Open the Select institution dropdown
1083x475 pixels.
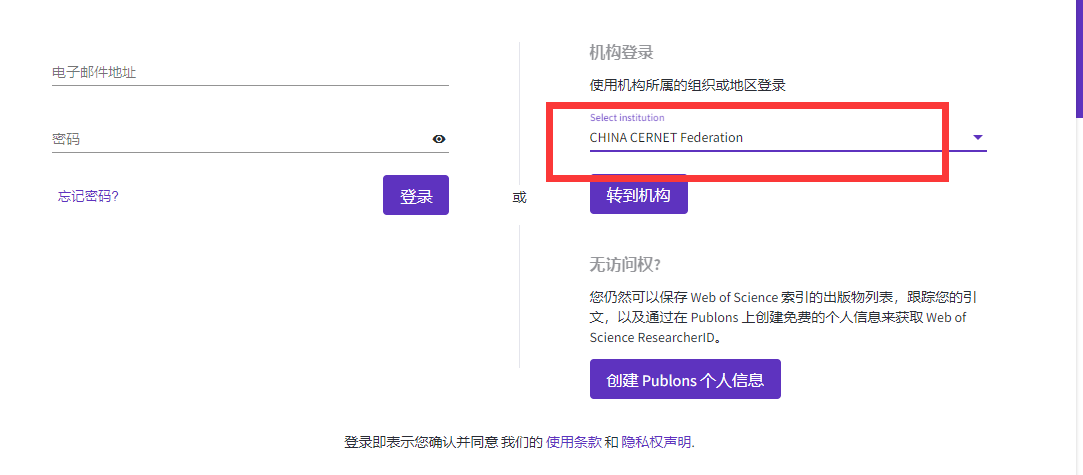pyautogui.click(x=787, y=137)
